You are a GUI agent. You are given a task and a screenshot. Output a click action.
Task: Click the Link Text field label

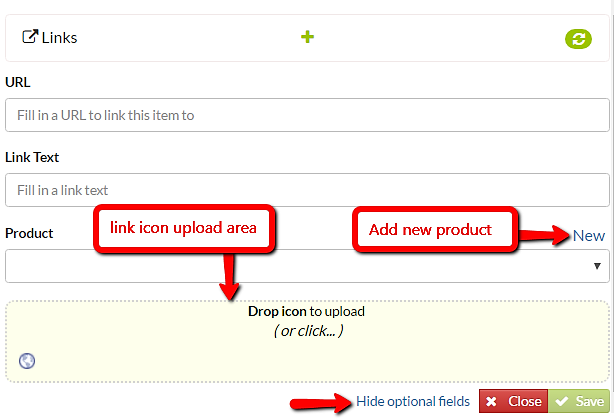33,157
